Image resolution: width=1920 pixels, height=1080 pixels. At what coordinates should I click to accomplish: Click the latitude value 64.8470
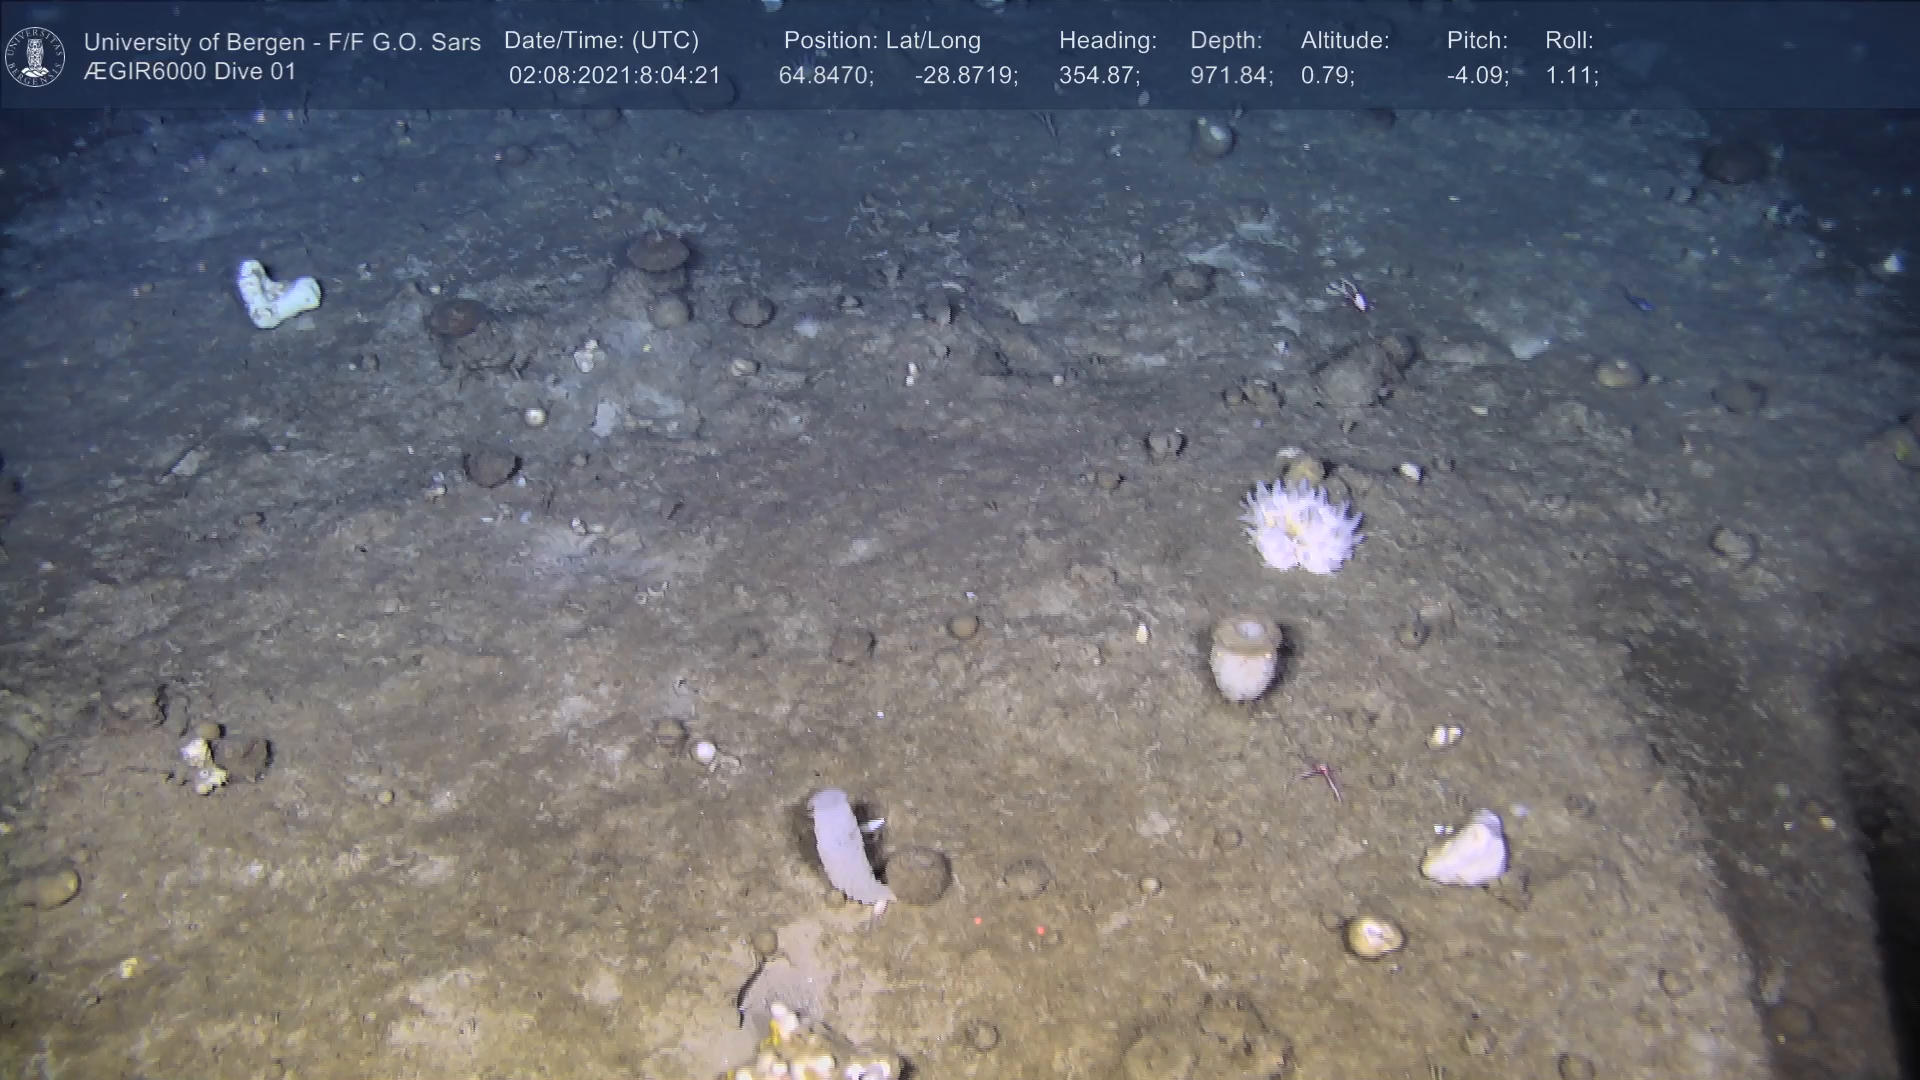tap(825, 76)
